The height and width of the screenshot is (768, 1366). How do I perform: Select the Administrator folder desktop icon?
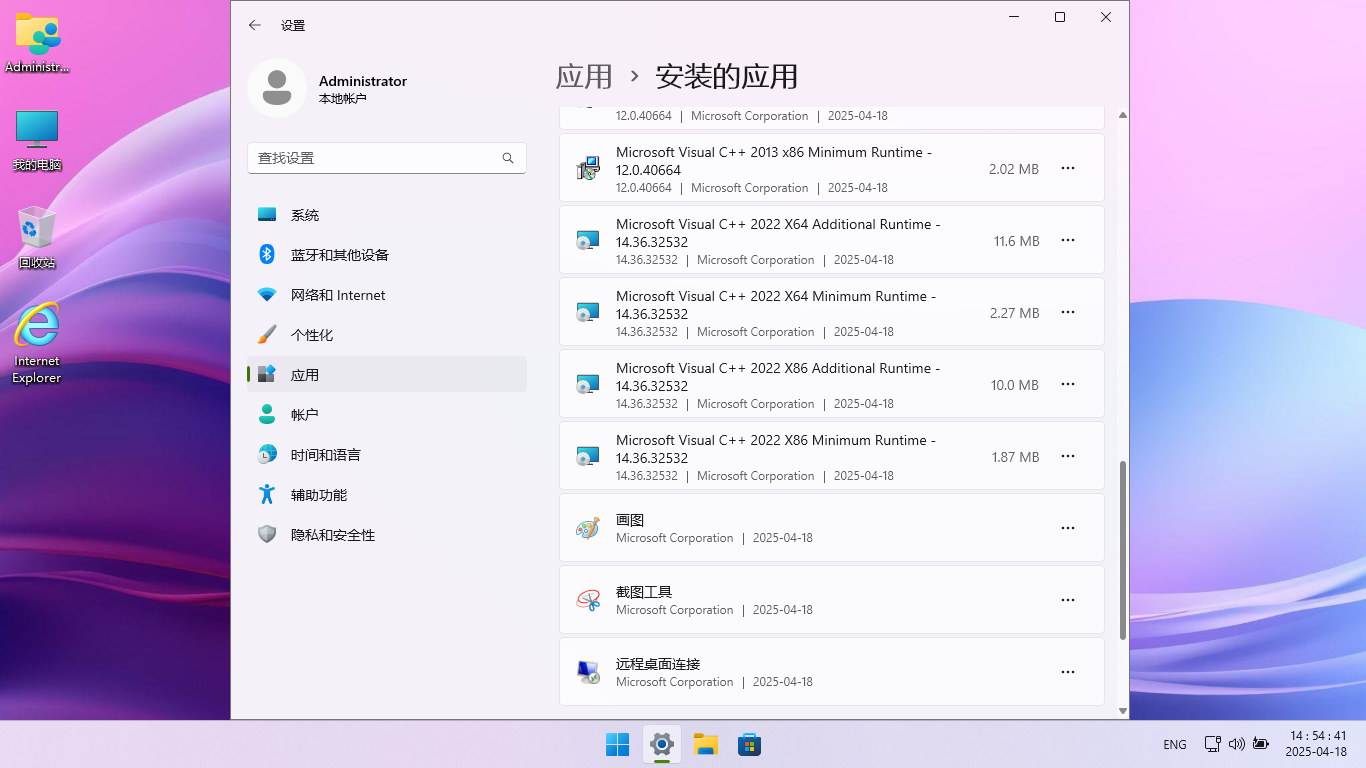(x=37, y=43)
